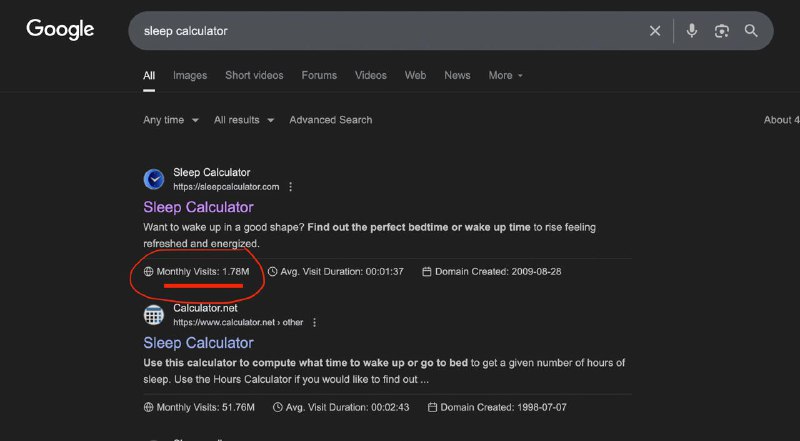Screen dimensions: 800x441
Task: Click the https://sleepcalculator.com URL
Action: point(226,187)
